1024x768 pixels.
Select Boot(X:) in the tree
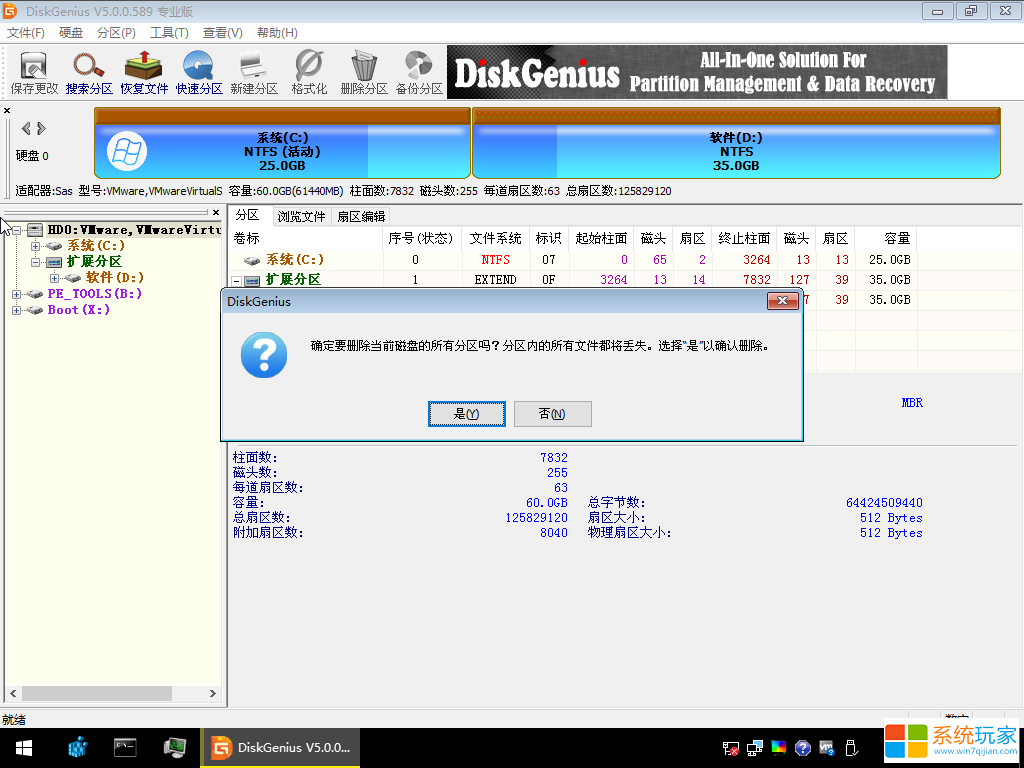78,310
